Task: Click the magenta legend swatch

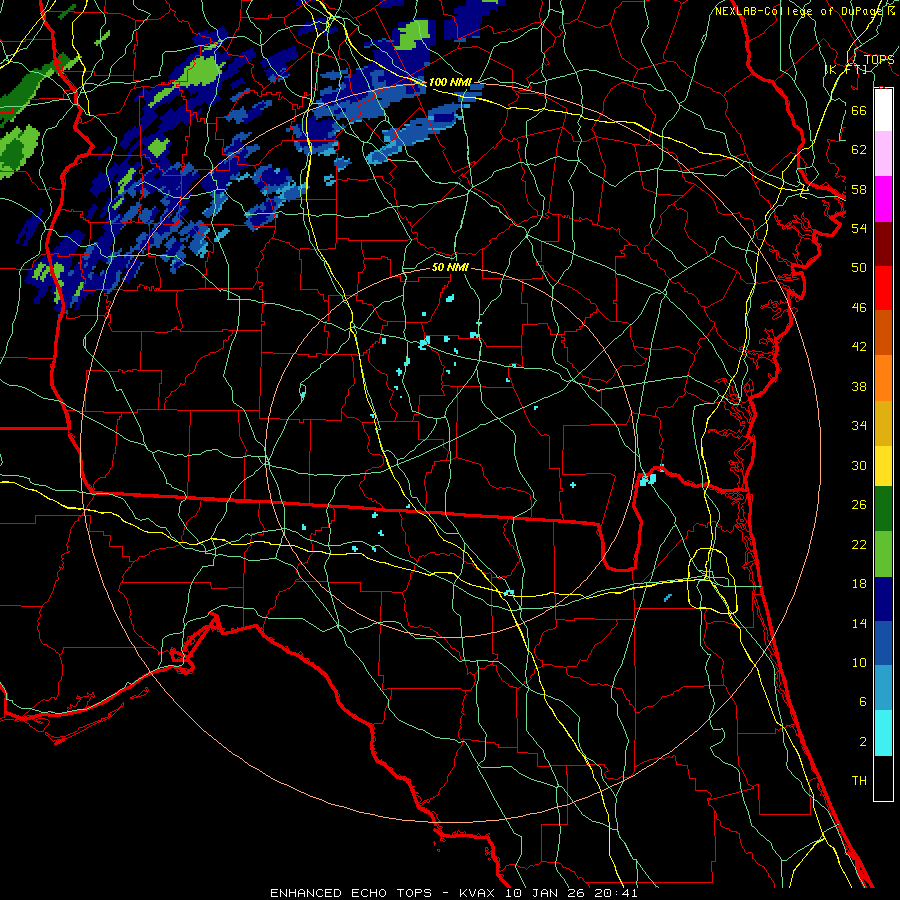Action: point(883,199)
